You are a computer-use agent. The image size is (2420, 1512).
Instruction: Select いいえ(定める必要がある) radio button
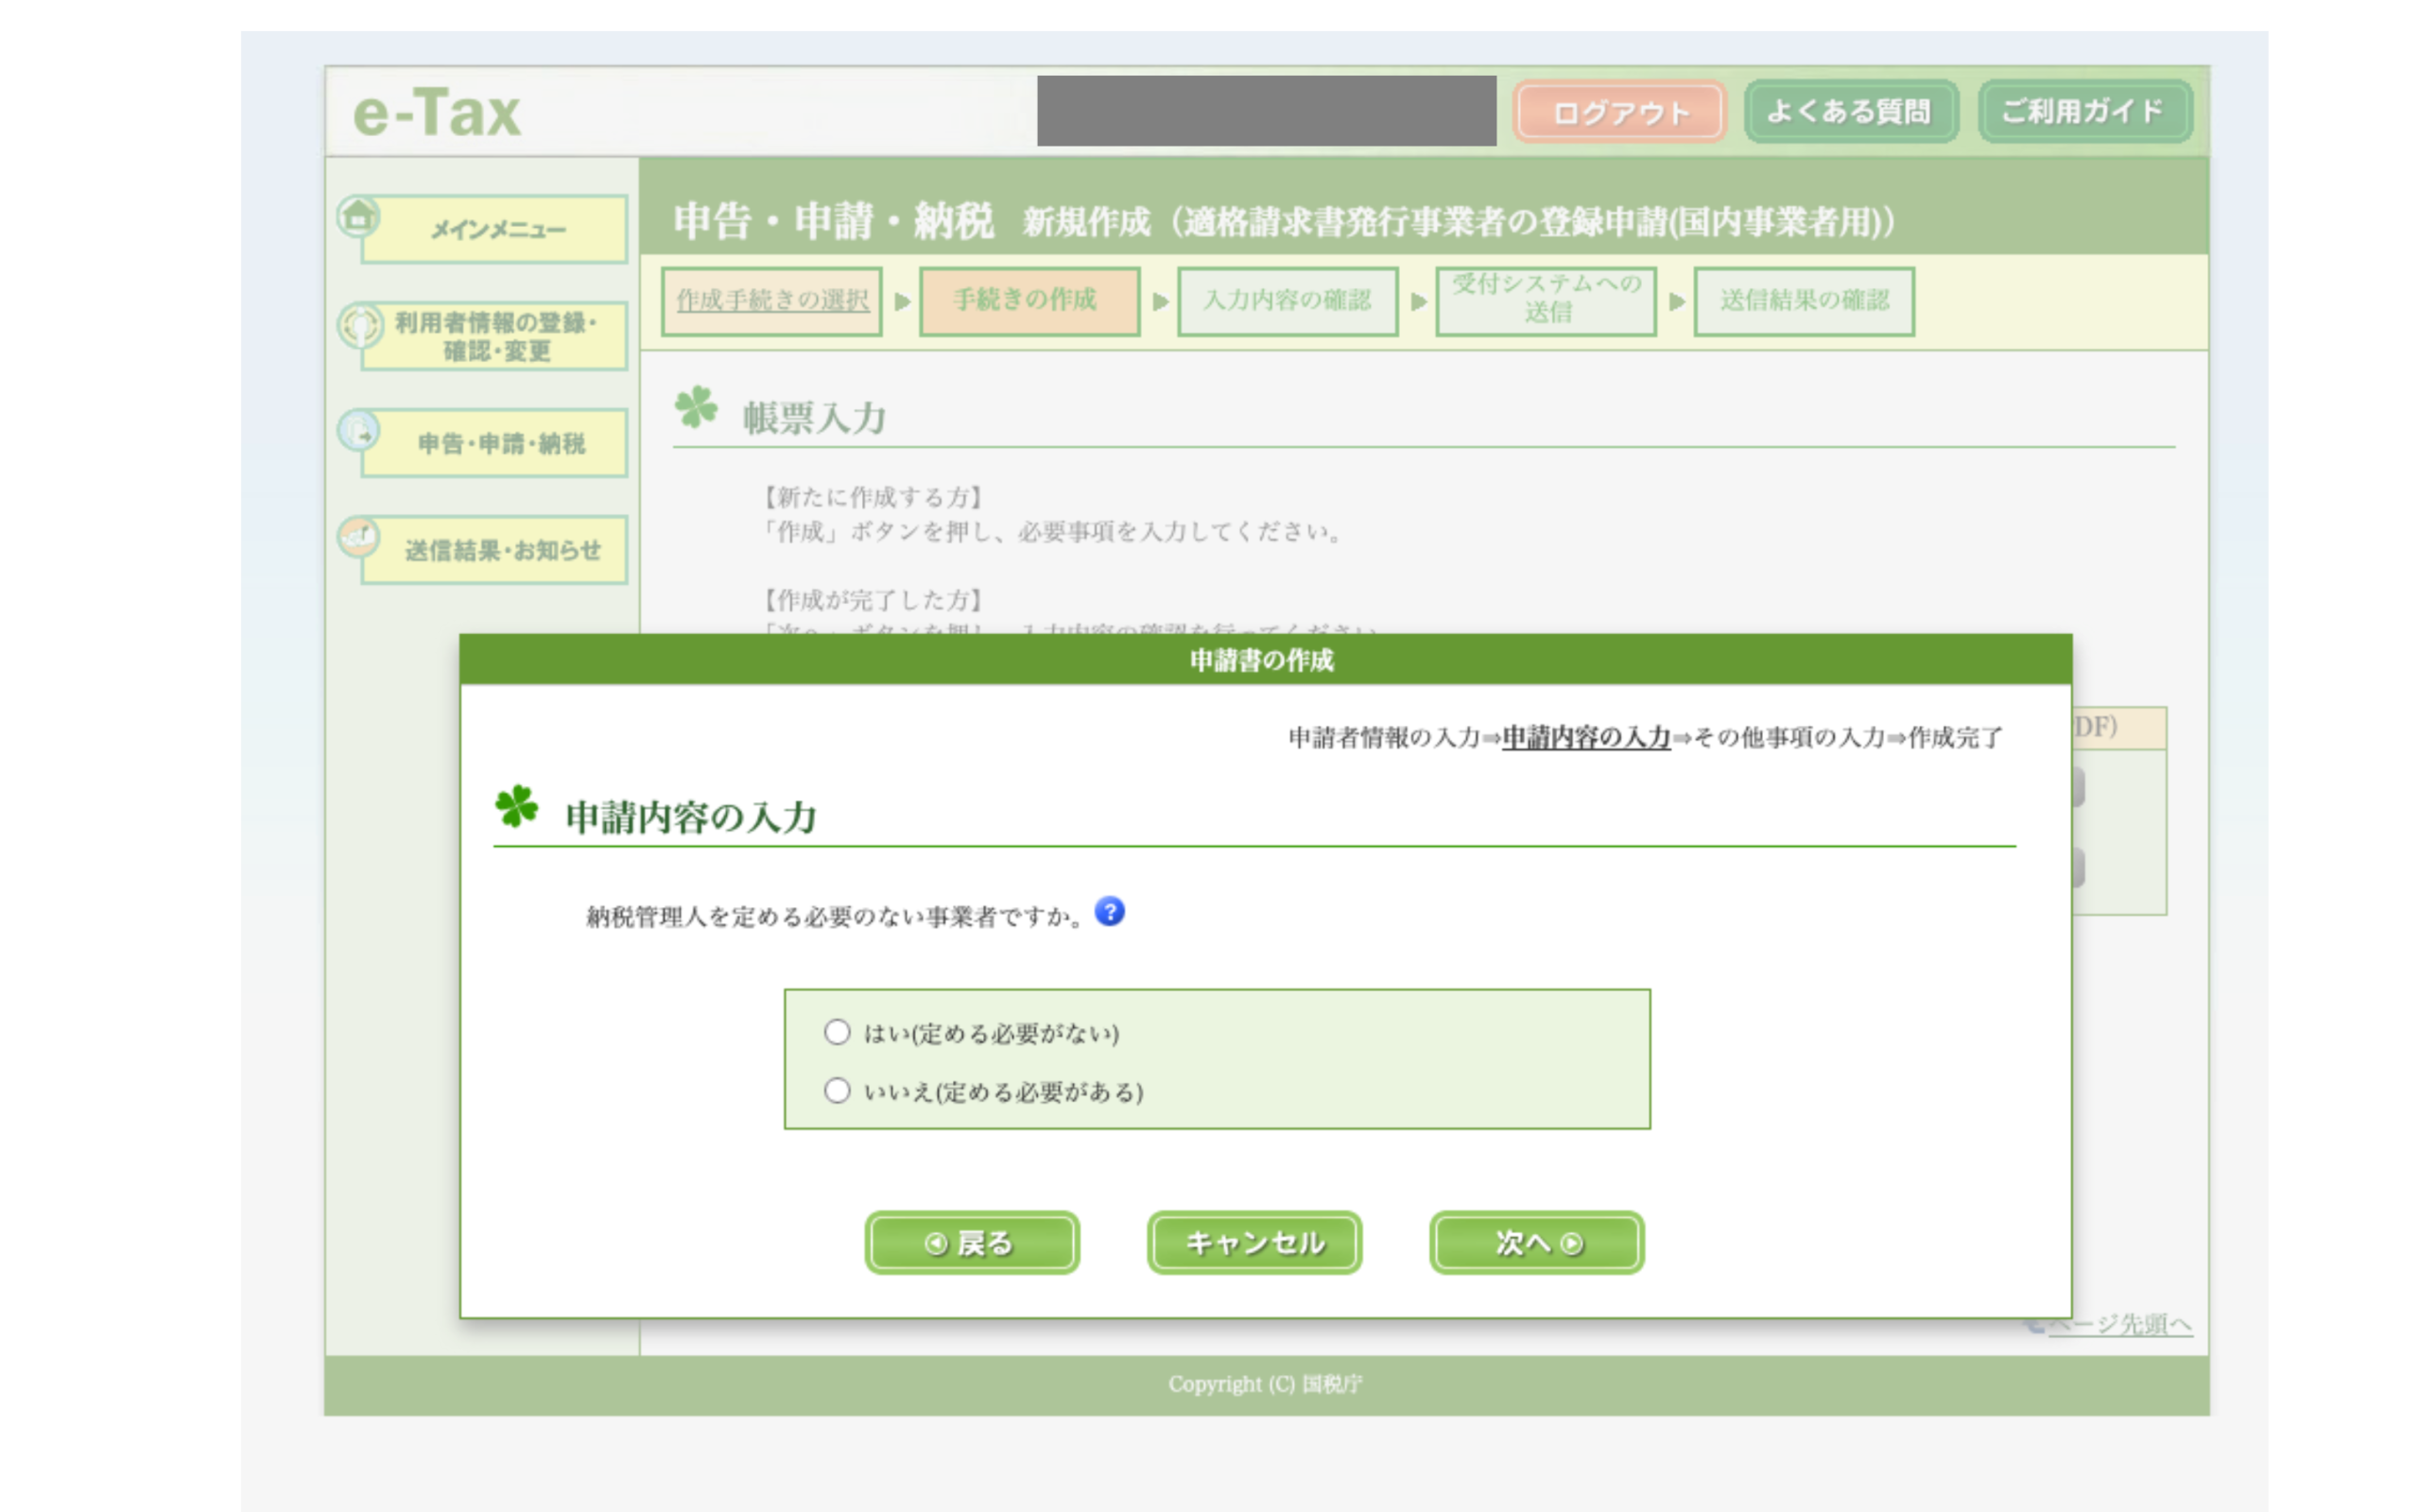click(837, 1089)
